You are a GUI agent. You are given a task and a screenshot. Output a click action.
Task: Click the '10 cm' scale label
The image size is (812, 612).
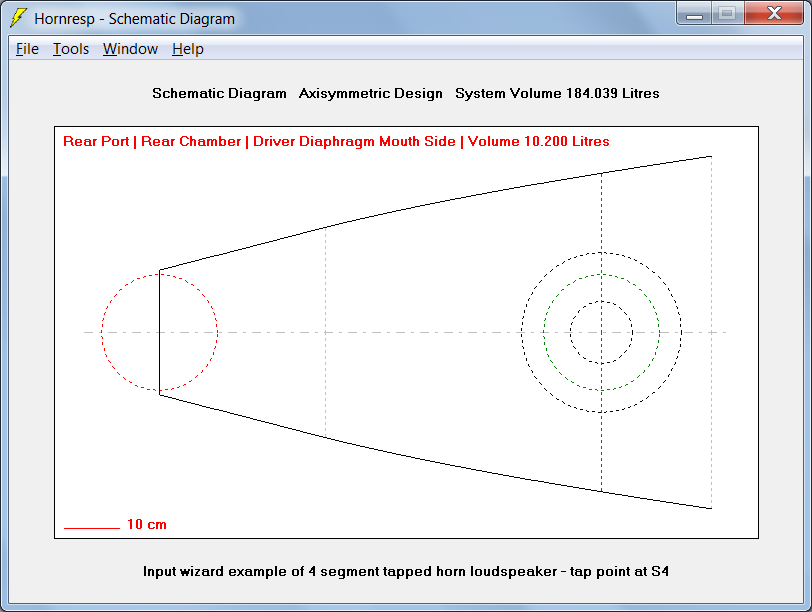coord(147,524)
